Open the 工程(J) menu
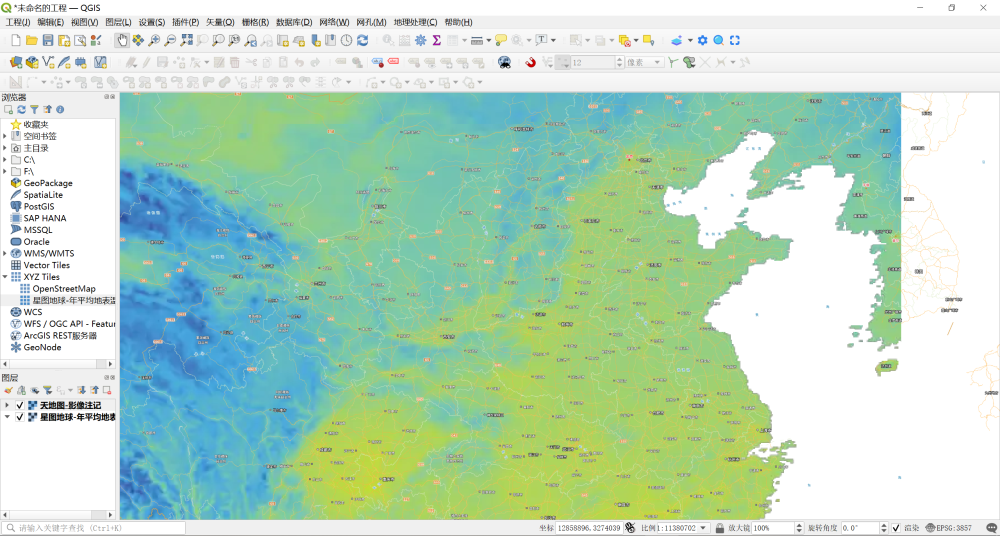 coord(18,22)
